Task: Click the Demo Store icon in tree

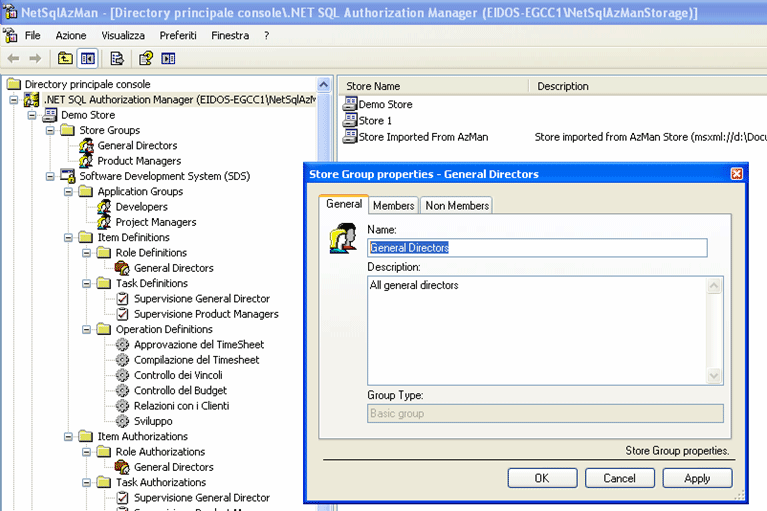Action: click(50, 115)
